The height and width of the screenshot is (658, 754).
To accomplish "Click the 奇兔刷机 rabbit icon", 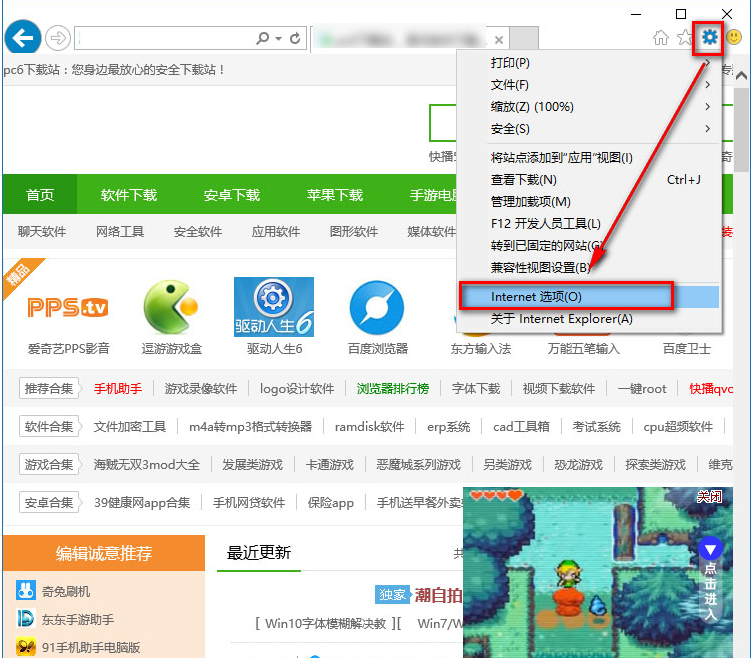I will coord(25,590).
